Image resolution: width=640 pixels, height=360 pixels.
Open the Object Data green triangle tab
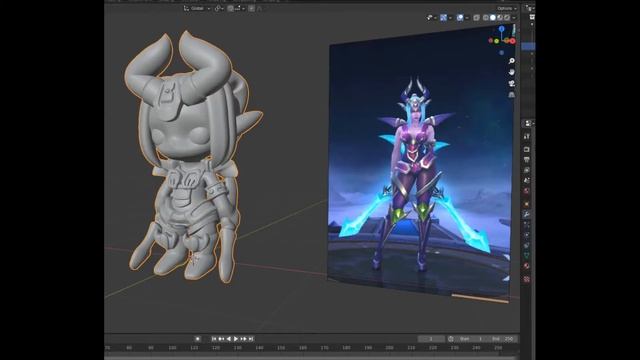[527, 256]
